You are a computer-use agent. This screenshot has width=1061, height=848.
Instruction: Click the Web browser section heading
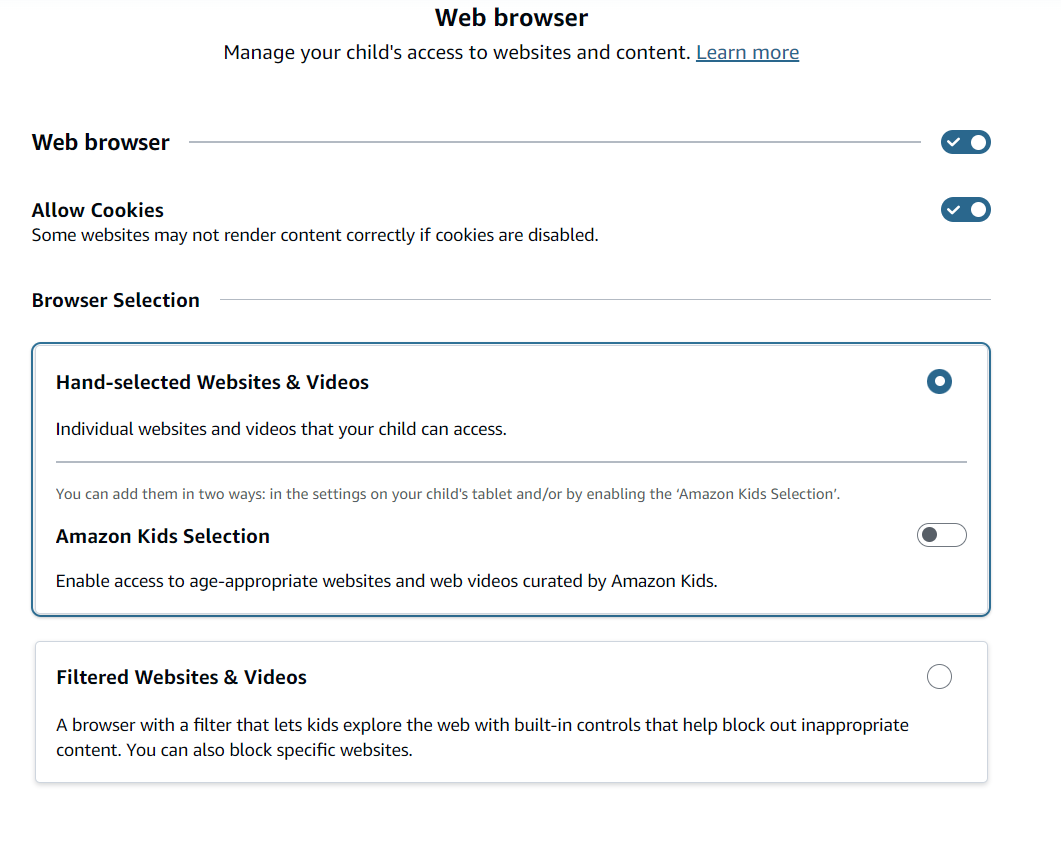point(100,142)
